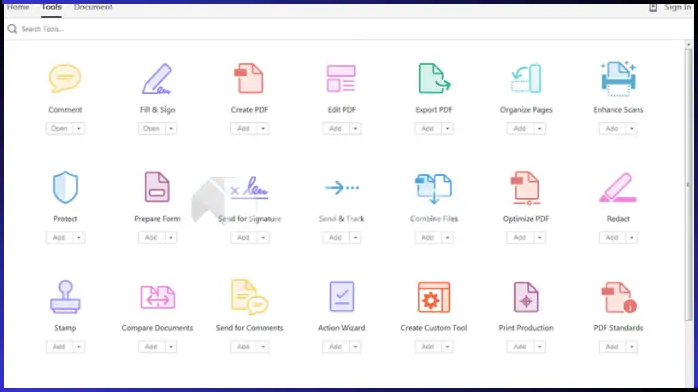Screen dimensions: 698x392
Task: Switch to the Home tab
Action: (18, 7)
